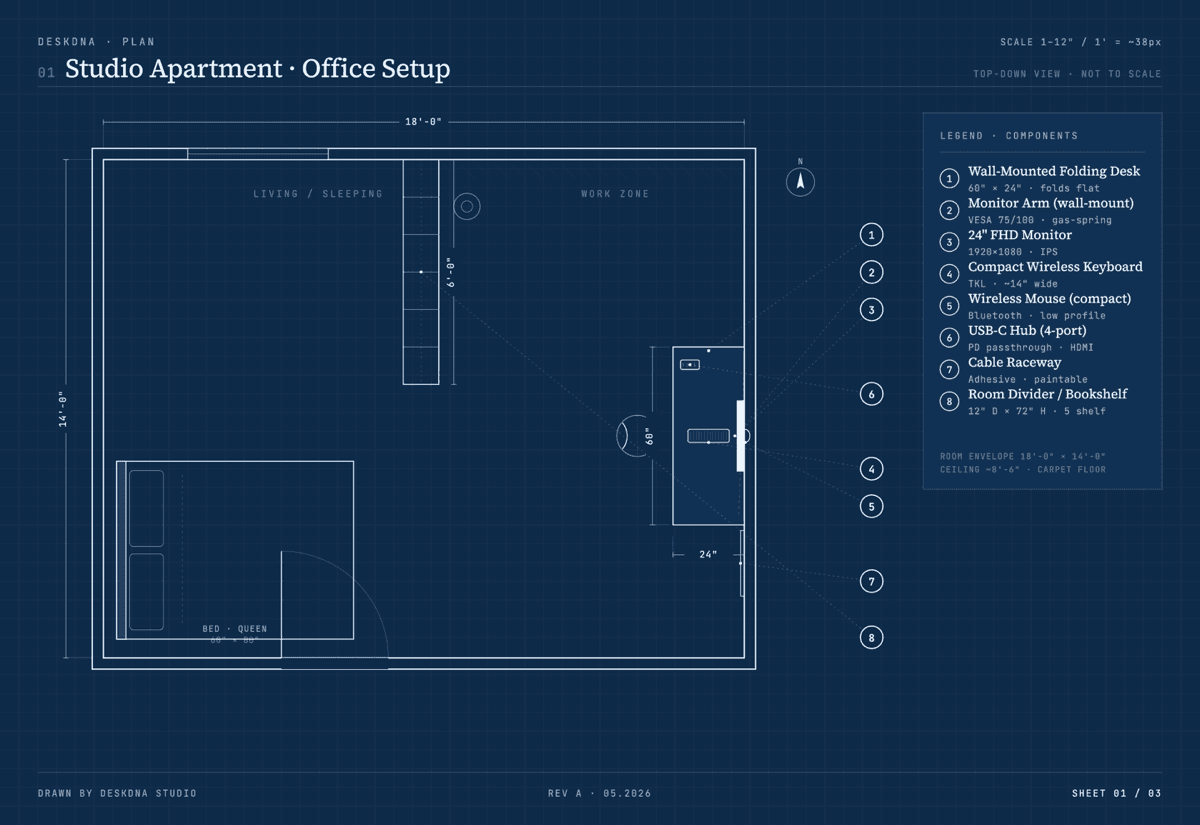1200x825 pixels.
Task: Click the 'BED · QUEEN' label
Action: pyautogui.click(x=235, y=629)
